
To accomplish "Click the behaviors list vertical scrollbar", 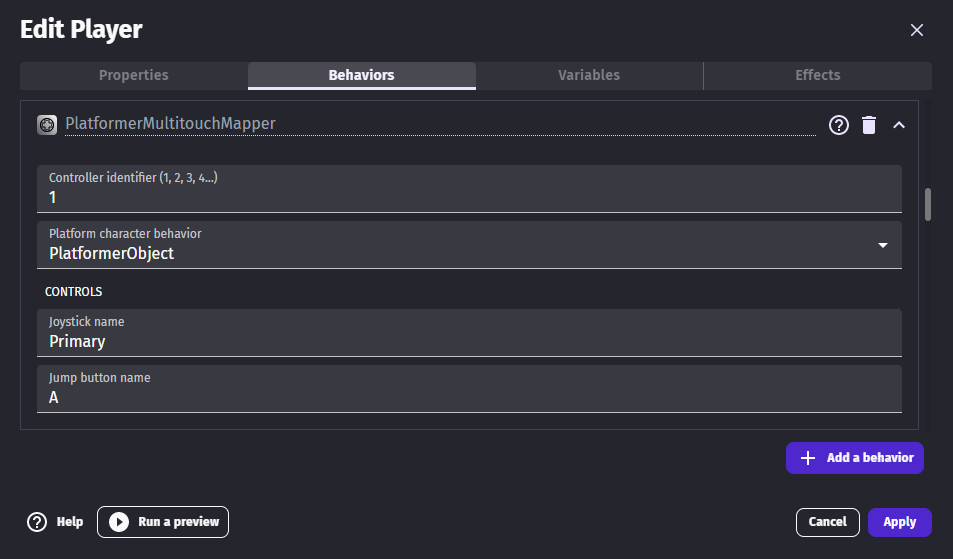I will pyautogui.click(x=928, y=204).
